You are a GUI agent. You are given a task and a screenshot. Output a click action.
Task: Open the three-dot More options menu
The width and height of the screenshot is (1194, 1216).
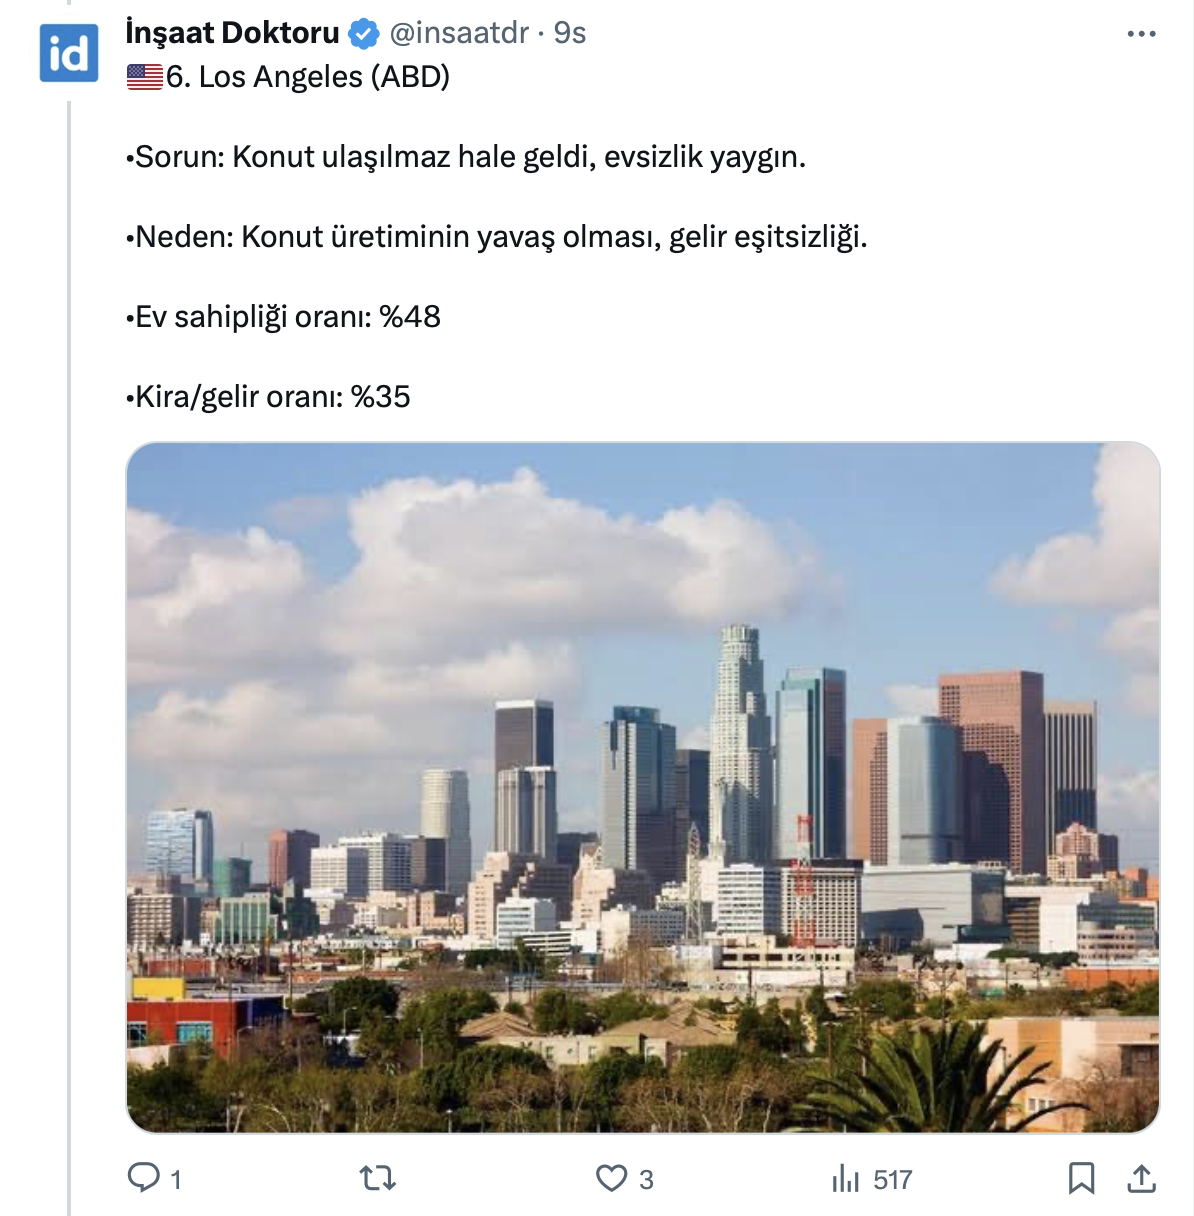[1141, 34]
